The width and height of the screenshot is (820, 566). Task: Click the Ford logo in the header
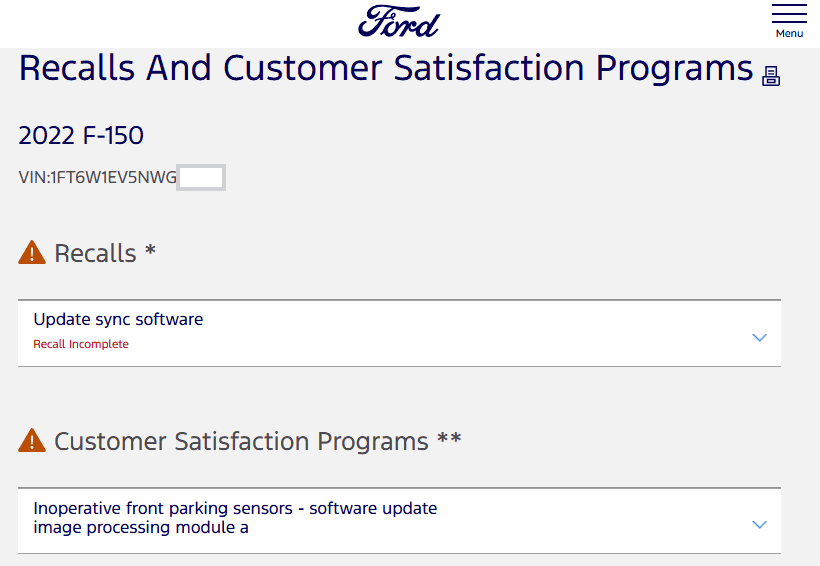click(399, 21)
